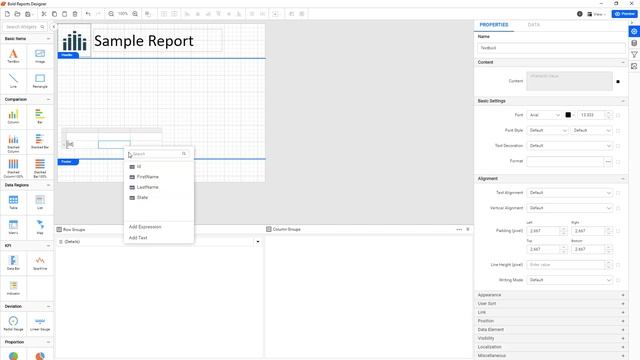
Task: Select the Indicator widget
Action: click(x=13, y=288)
